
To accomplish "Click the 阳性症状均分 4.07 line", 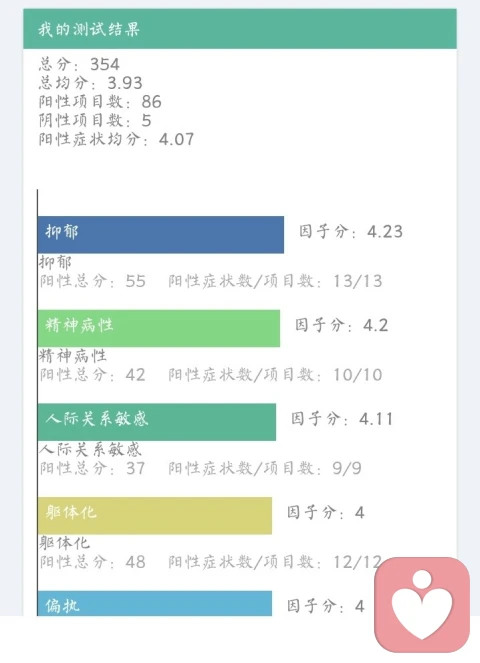I will (x=116, y=139).
